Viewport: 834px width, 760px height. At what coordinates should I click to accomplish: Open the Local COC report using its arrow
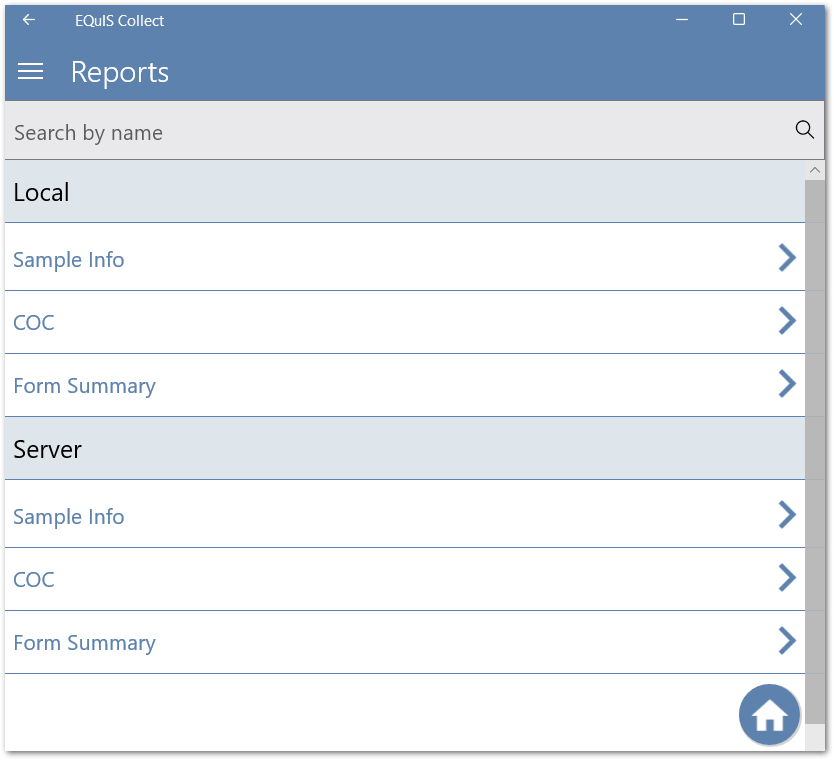tap(787, 321)
